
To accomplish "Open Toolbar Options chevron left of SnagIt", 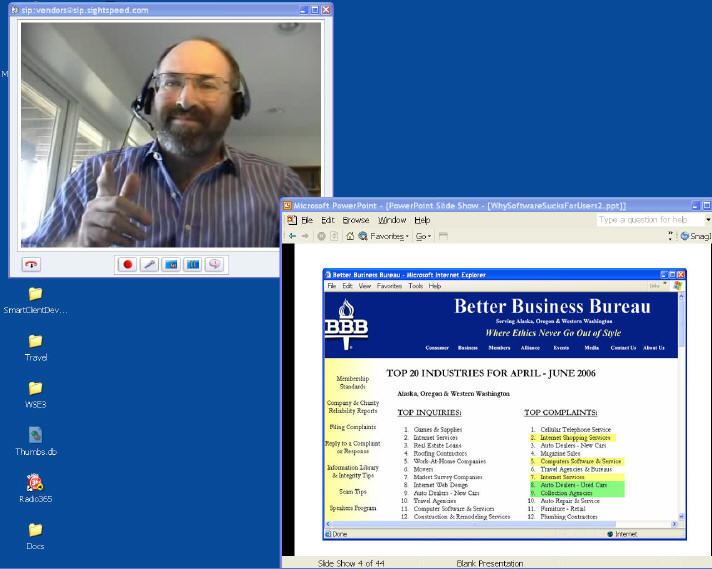I will [671, 236].
